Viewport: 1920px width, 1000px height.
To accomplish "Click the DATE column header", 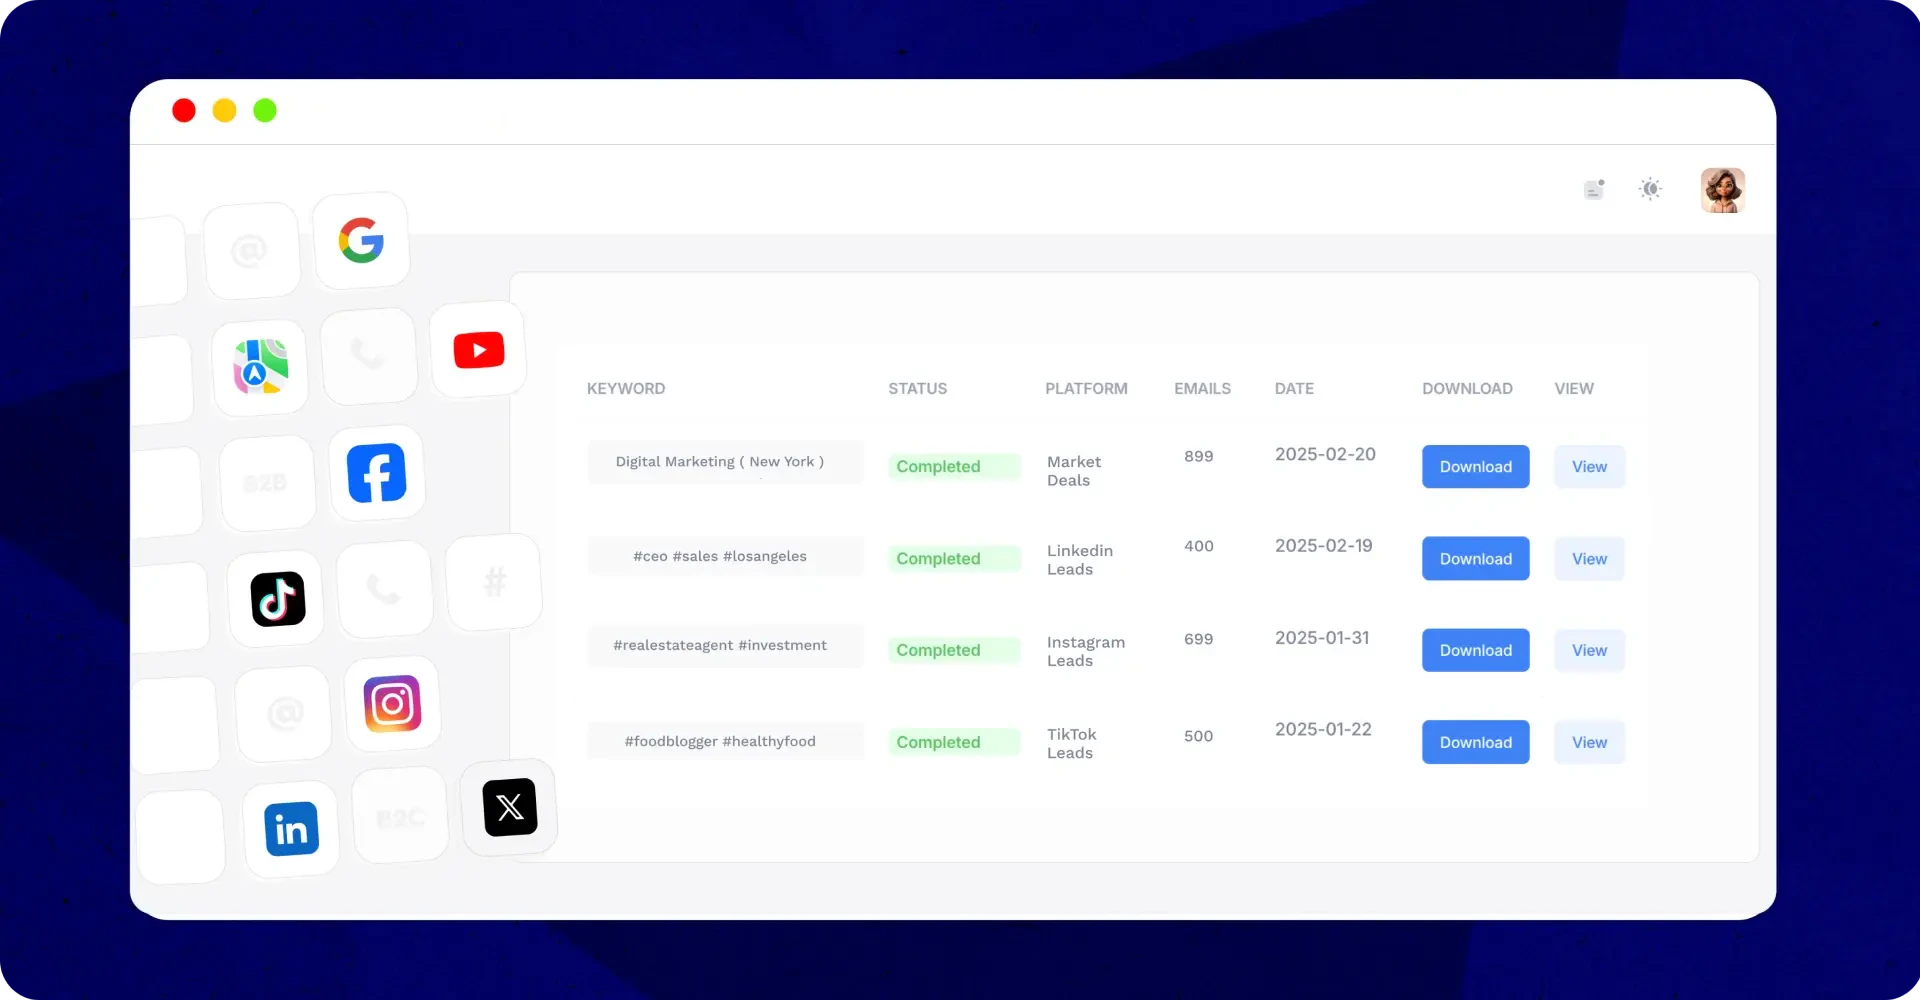I will [1294, 389].
